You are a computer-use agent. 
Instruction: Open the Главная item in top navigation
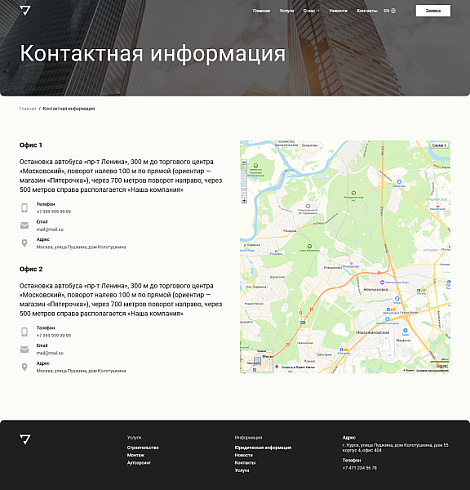pyautogui.click(x=261, y=11)
